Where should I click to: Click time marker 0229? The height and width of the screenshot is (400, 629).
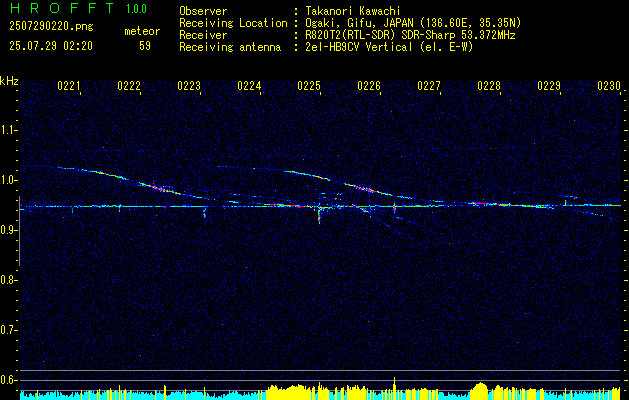click(549, 86)
